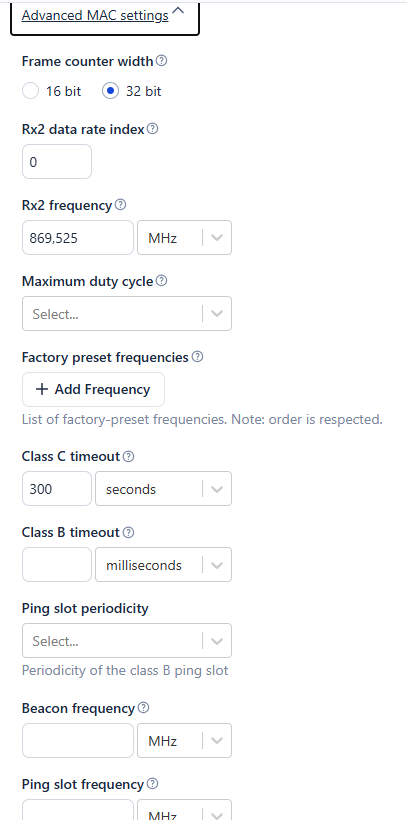Click Ping slot frequency help icon

152,784
